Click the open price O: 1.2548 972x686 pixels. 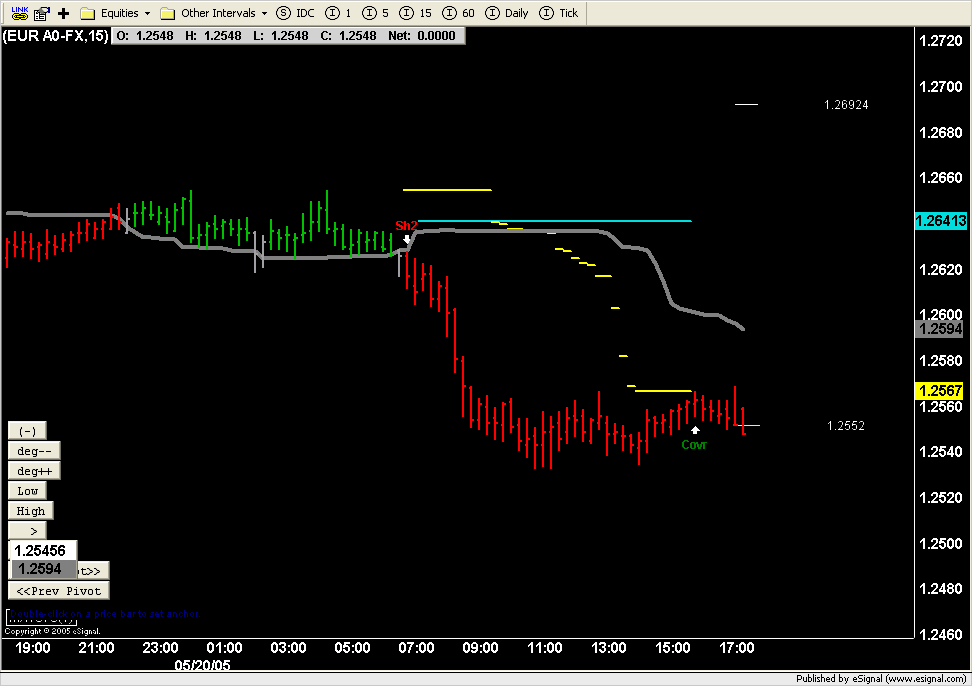145,36
